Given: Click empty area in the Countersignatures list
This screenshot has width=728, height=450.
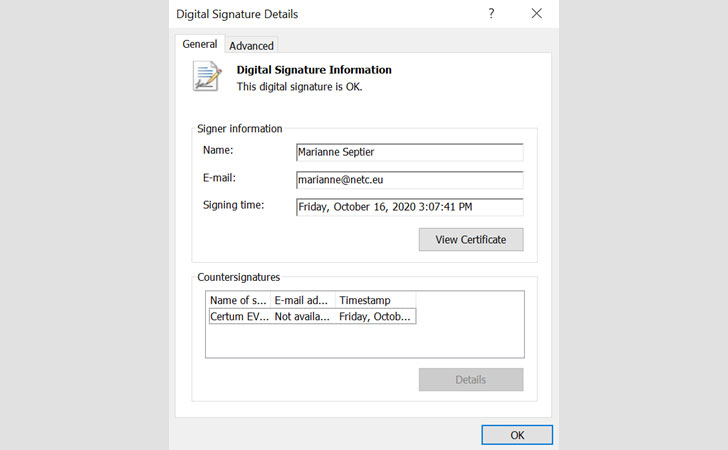Looking at the screenshot, I should click(365, 341).
